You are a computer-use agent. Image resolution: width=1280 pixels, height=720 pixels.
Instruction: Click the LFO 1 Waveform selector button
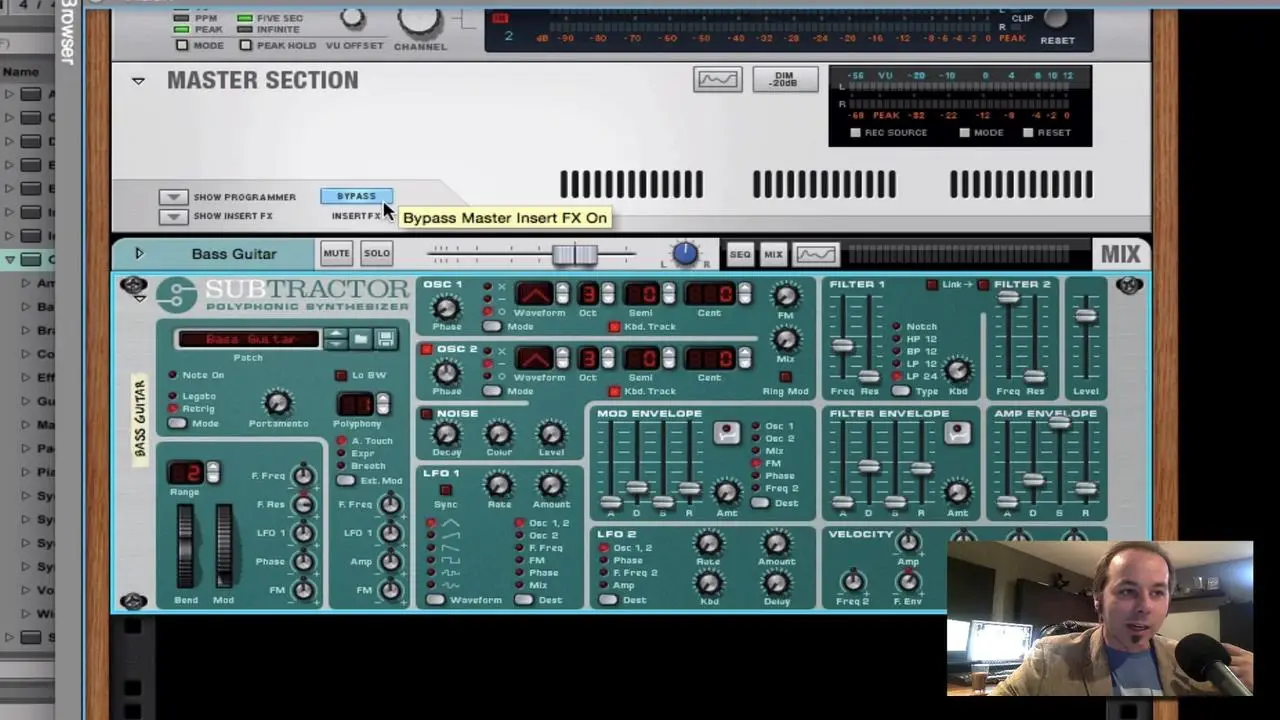[435, 600]
